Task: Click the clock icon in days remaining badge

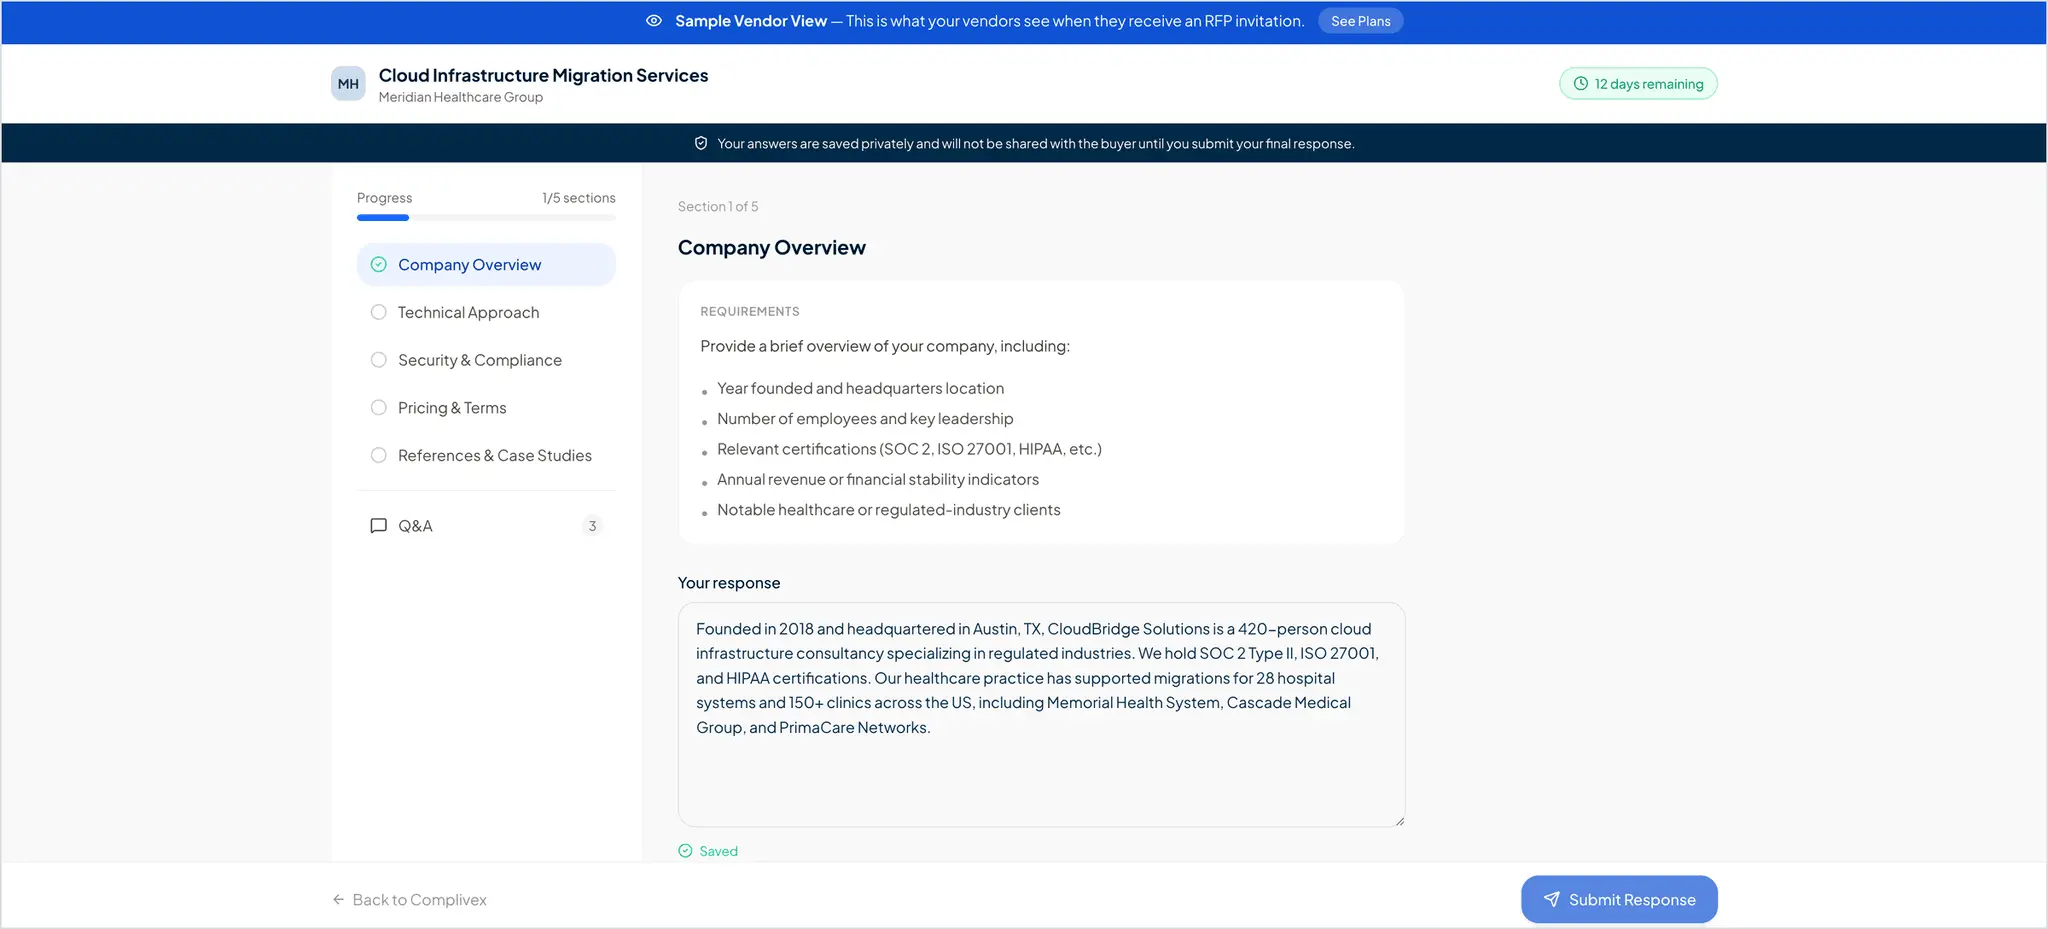Action: coord(1581,84)
